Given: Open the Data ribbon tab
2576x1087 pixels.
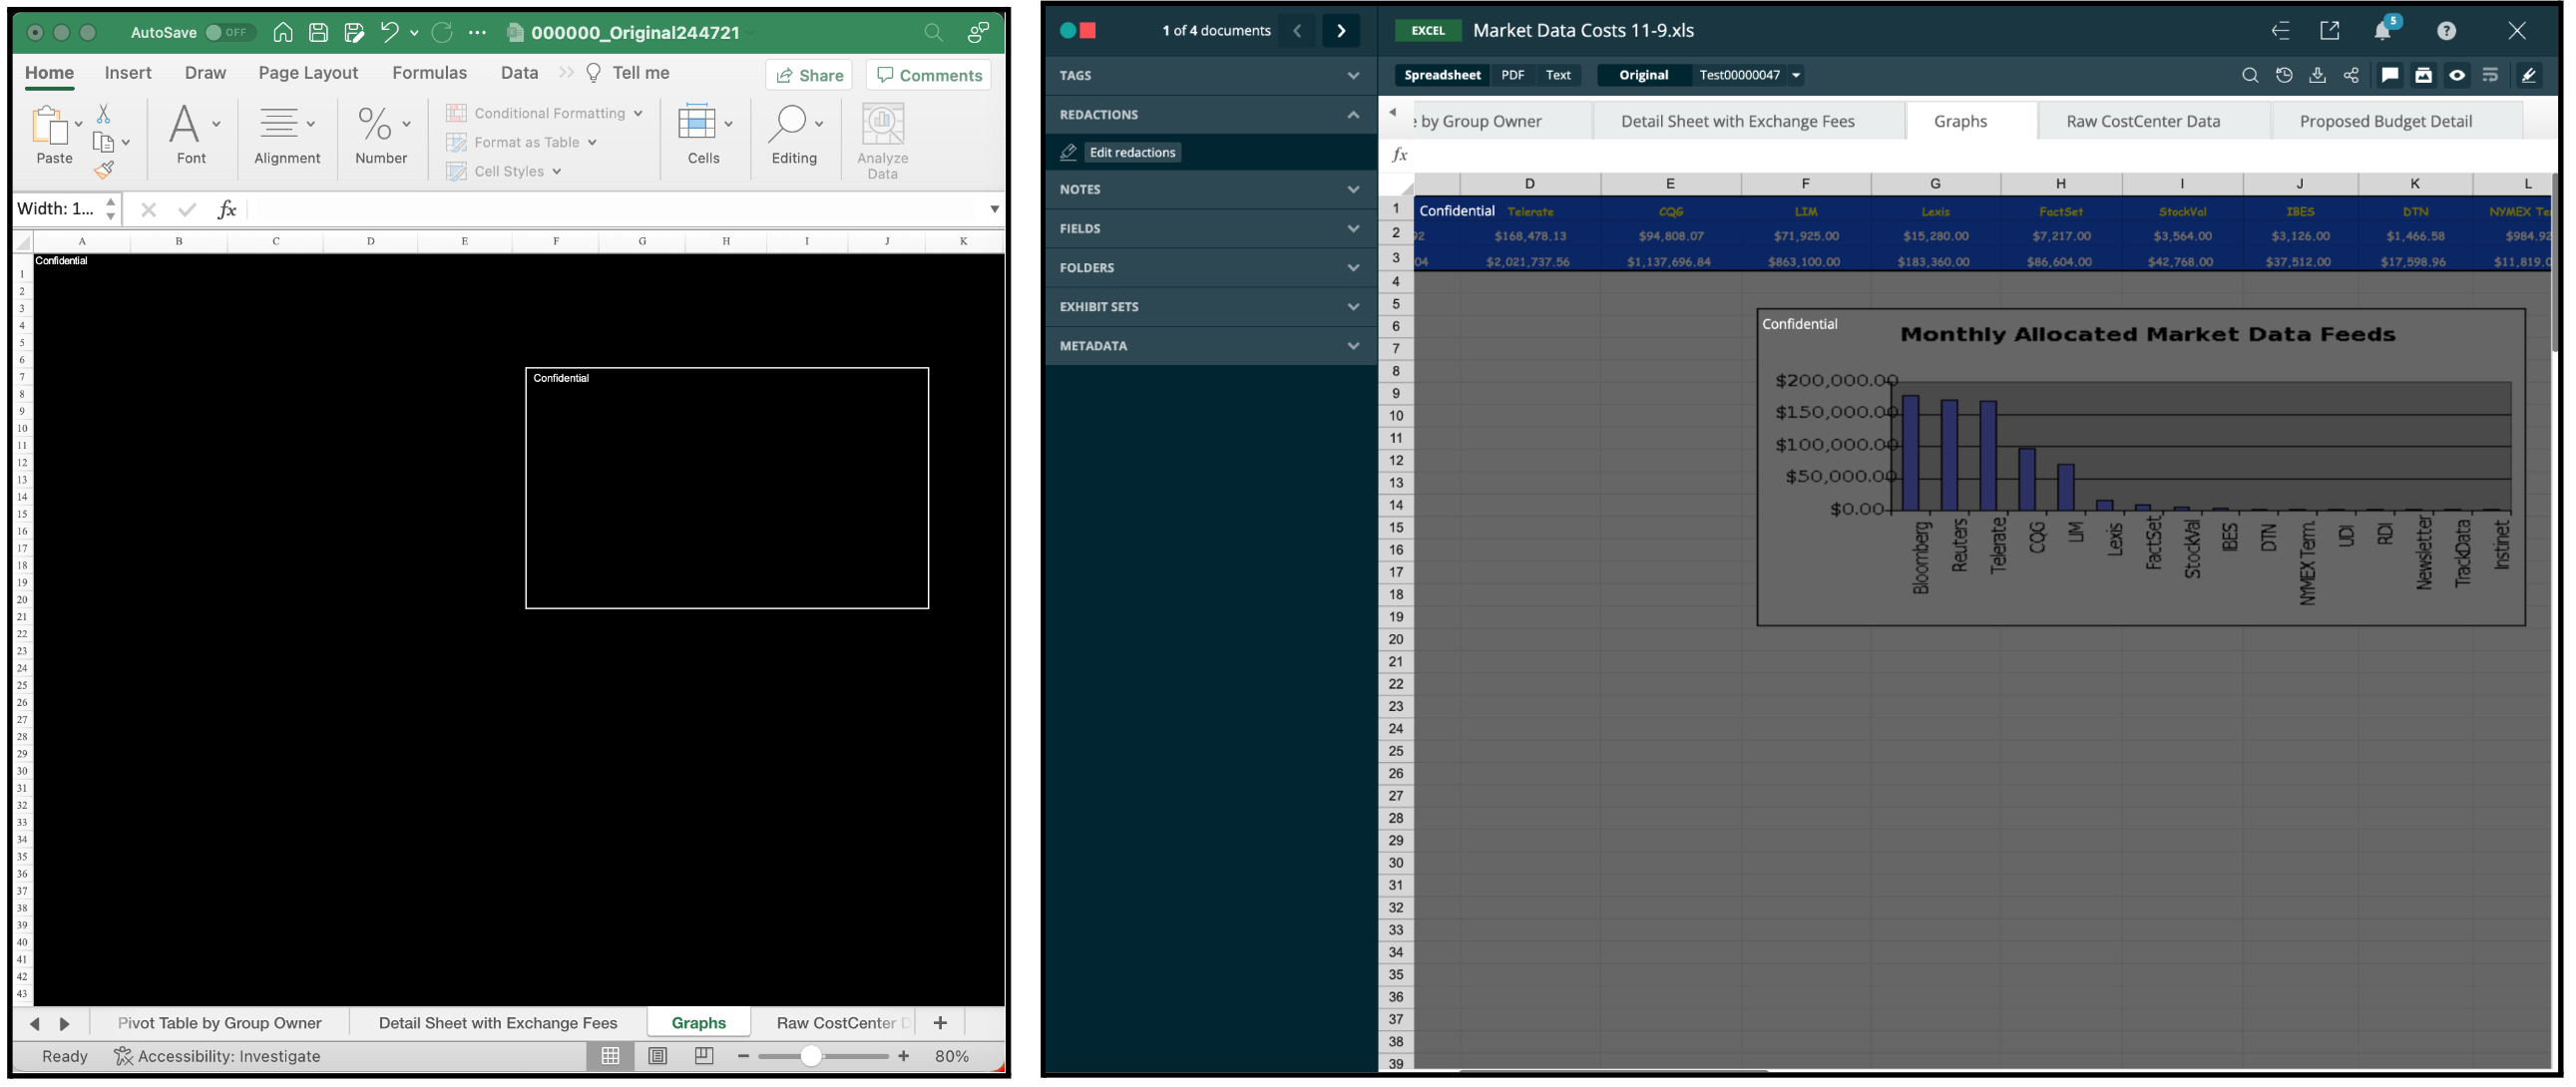Looking at the screenshot, I should pos(519,72).
